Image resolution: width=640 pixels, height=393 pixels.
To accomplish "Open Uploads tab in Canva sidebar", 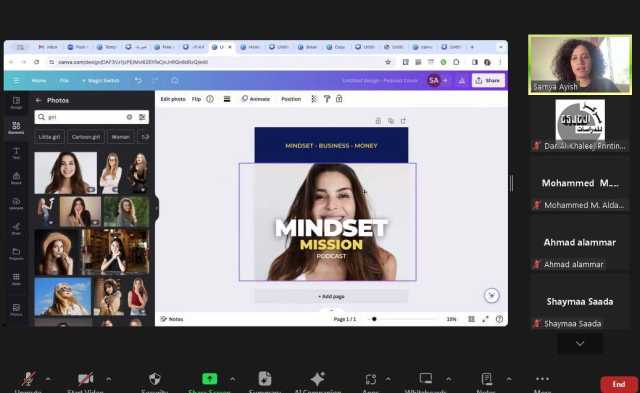I will [16, 203].
